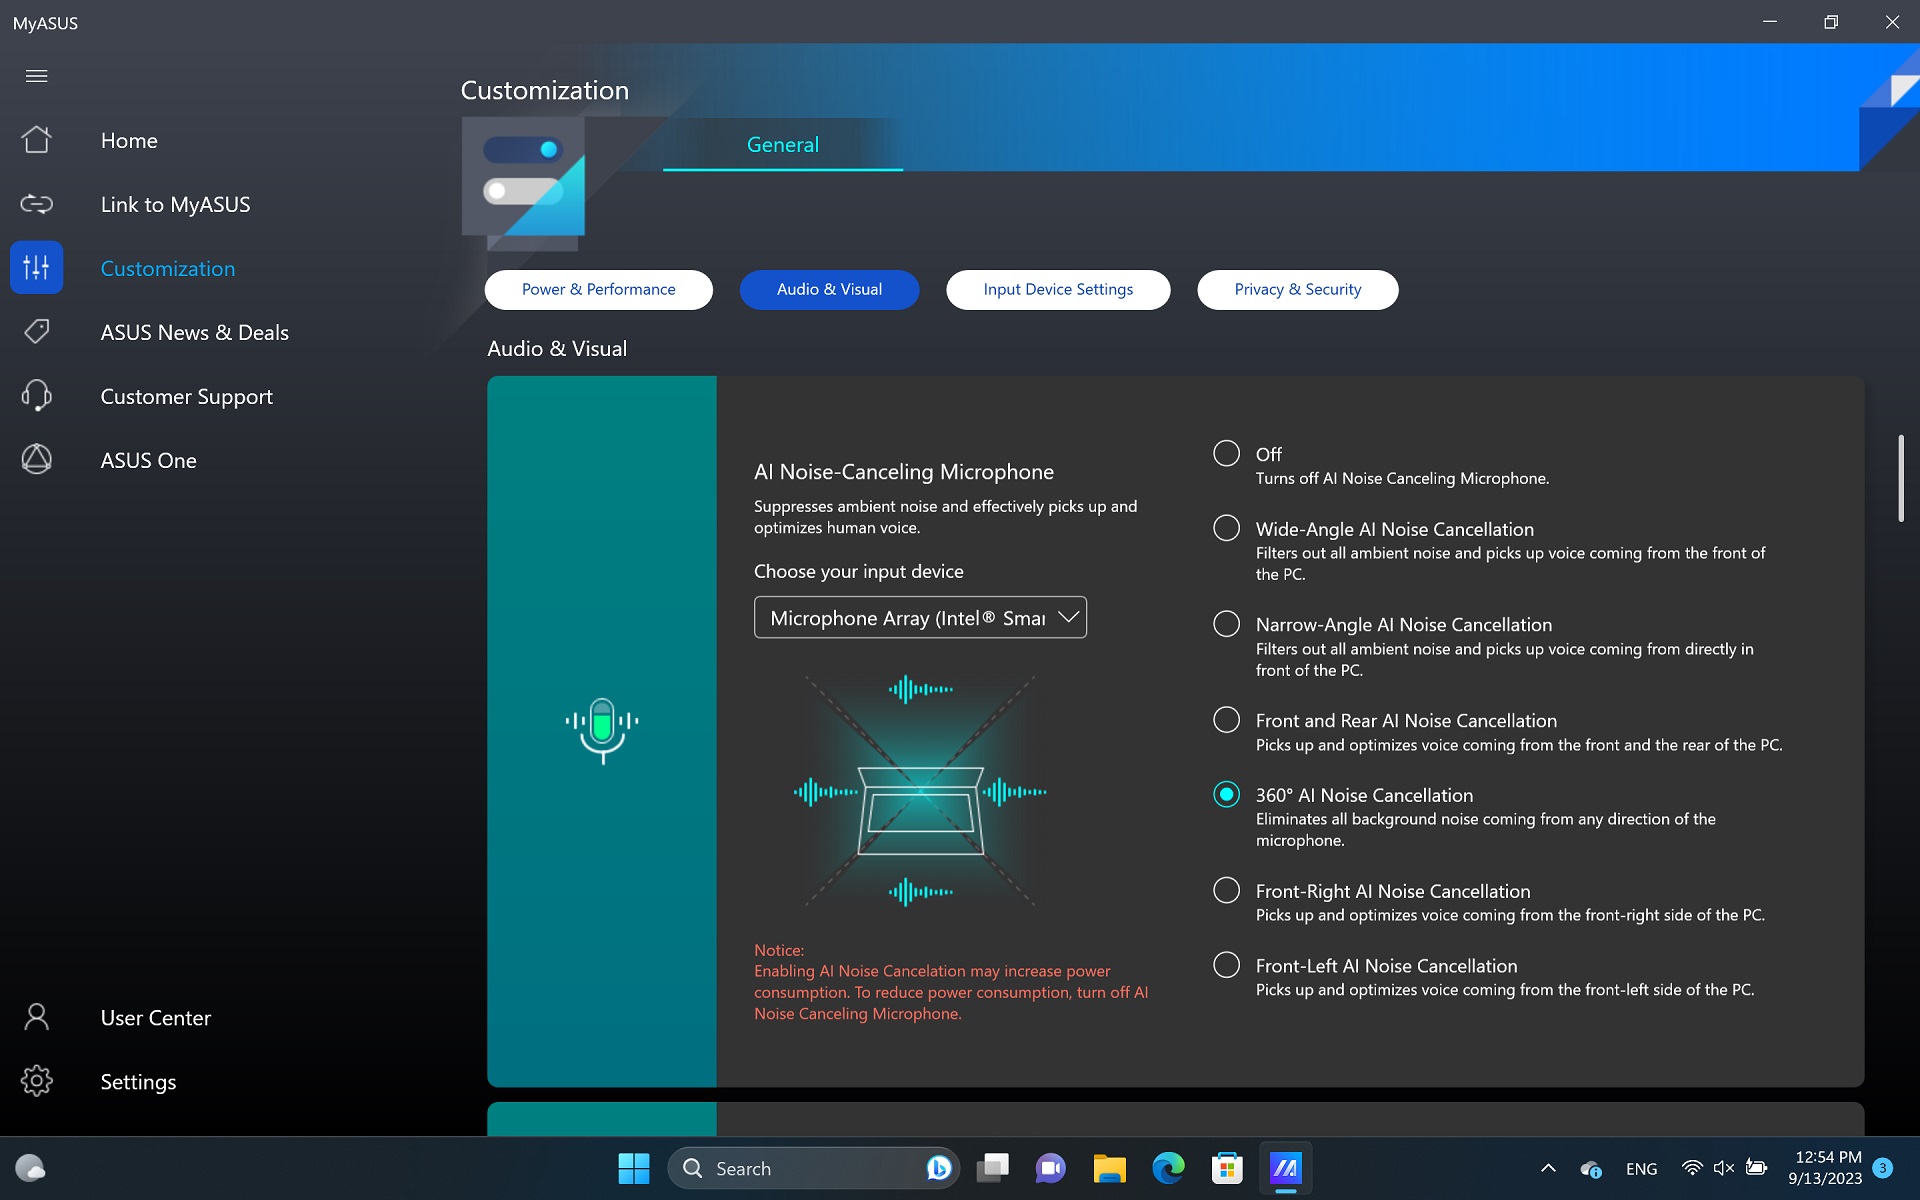Open the Windows Start menu
Screen dimensions: 1920x1200
(x=633, y=1168)
